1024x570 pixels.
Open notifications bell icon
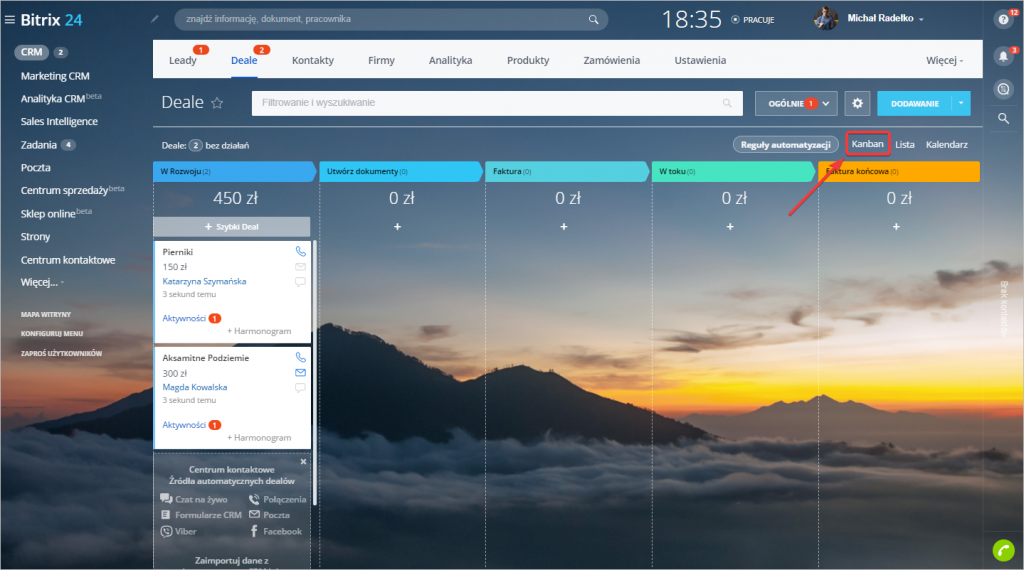click(1003, 56)
